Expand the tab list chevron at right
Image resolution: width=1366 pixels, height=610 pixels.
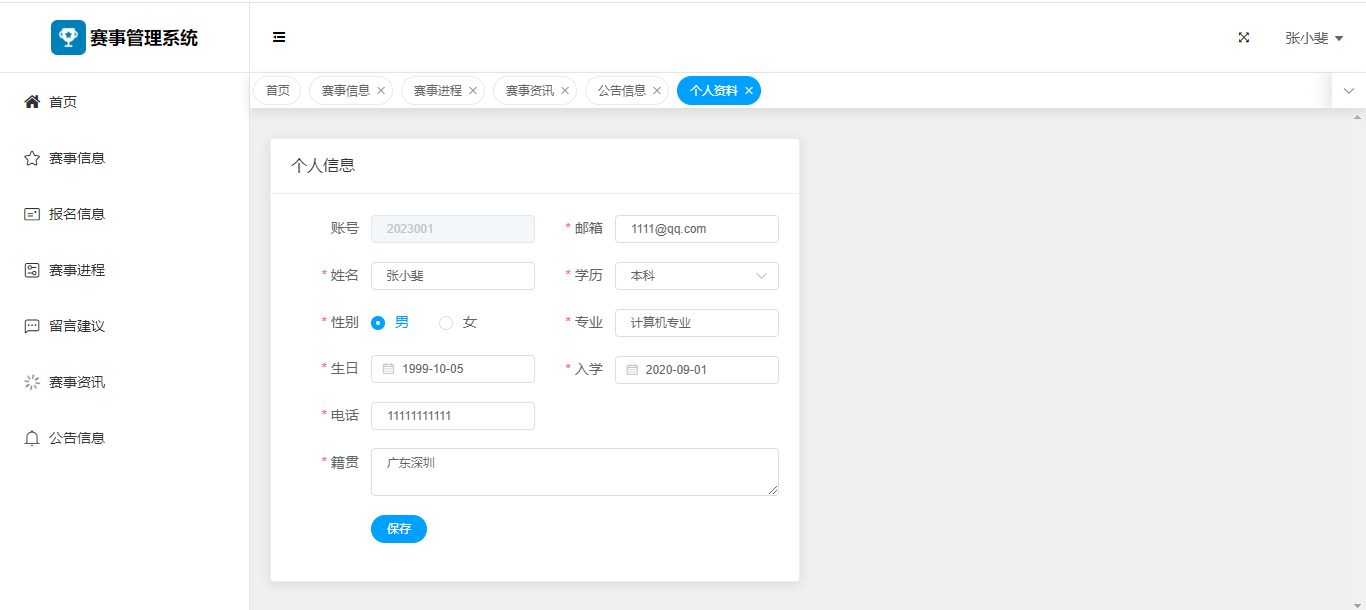pos(1348,91)
